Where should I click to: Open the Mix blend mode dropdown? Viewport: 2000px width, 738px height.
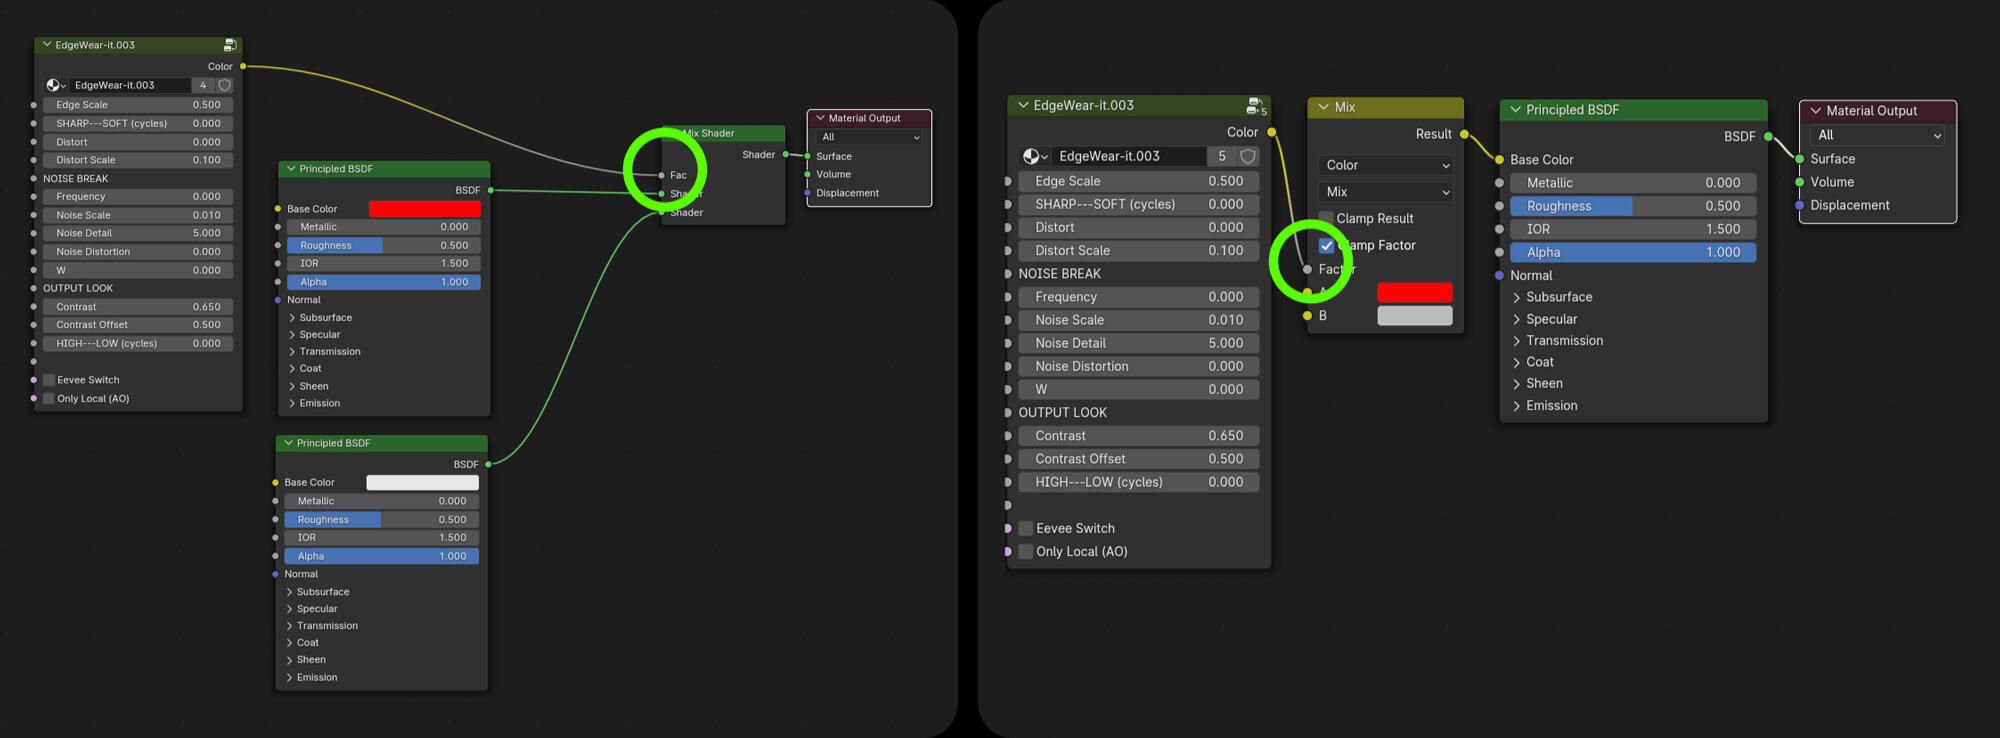[1385, 192]
